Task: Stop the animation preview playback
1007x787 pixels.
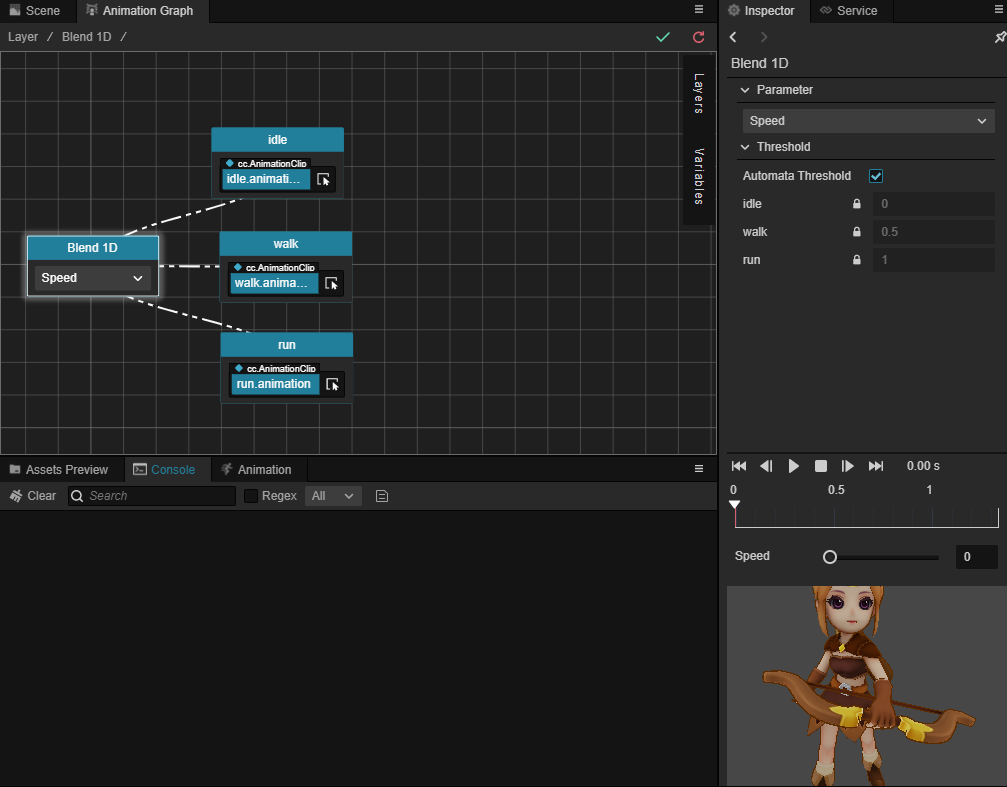Action: point(821,466)
